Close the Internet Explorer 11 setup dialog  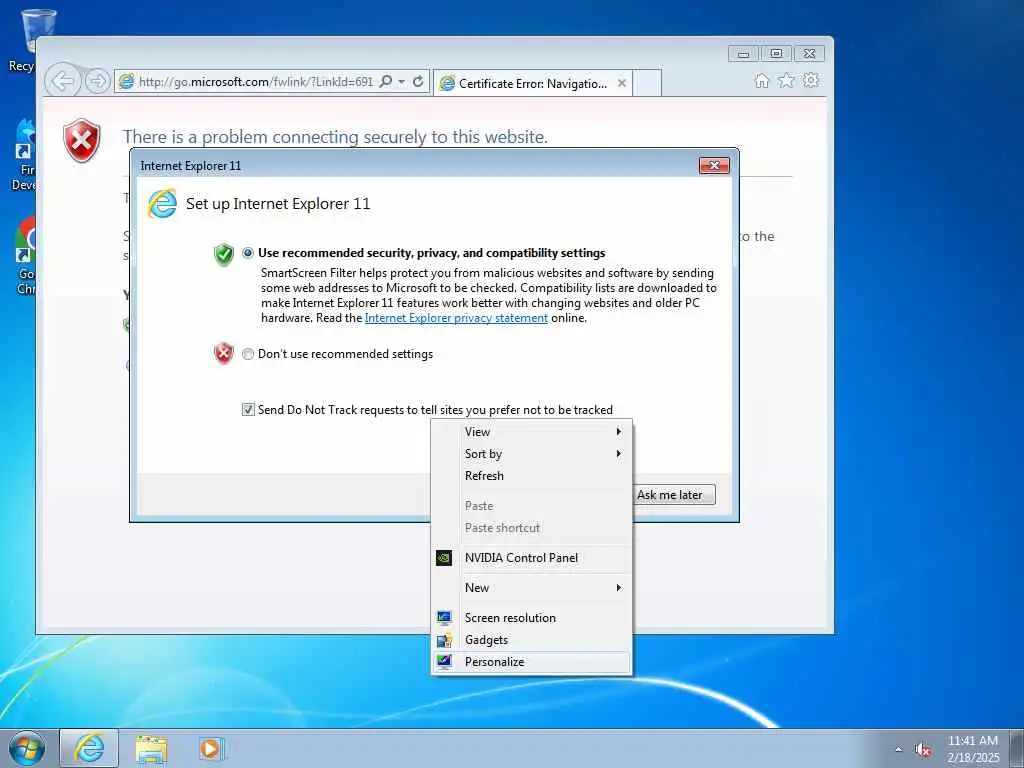point(714,166)
